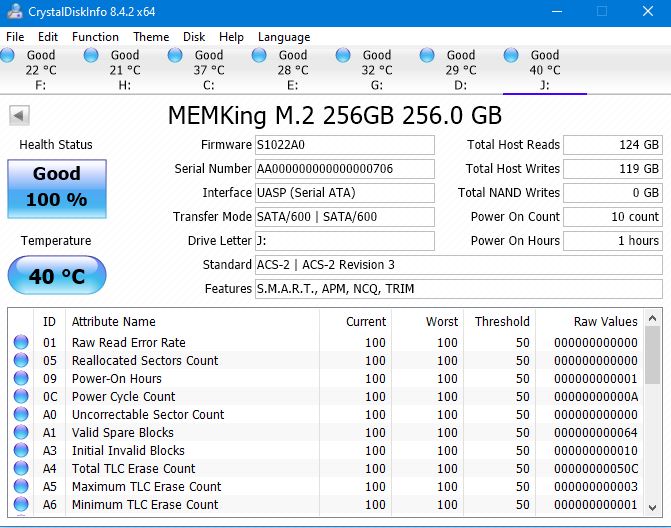Click status orb for Power Cycle Count

tap(21, 397)
